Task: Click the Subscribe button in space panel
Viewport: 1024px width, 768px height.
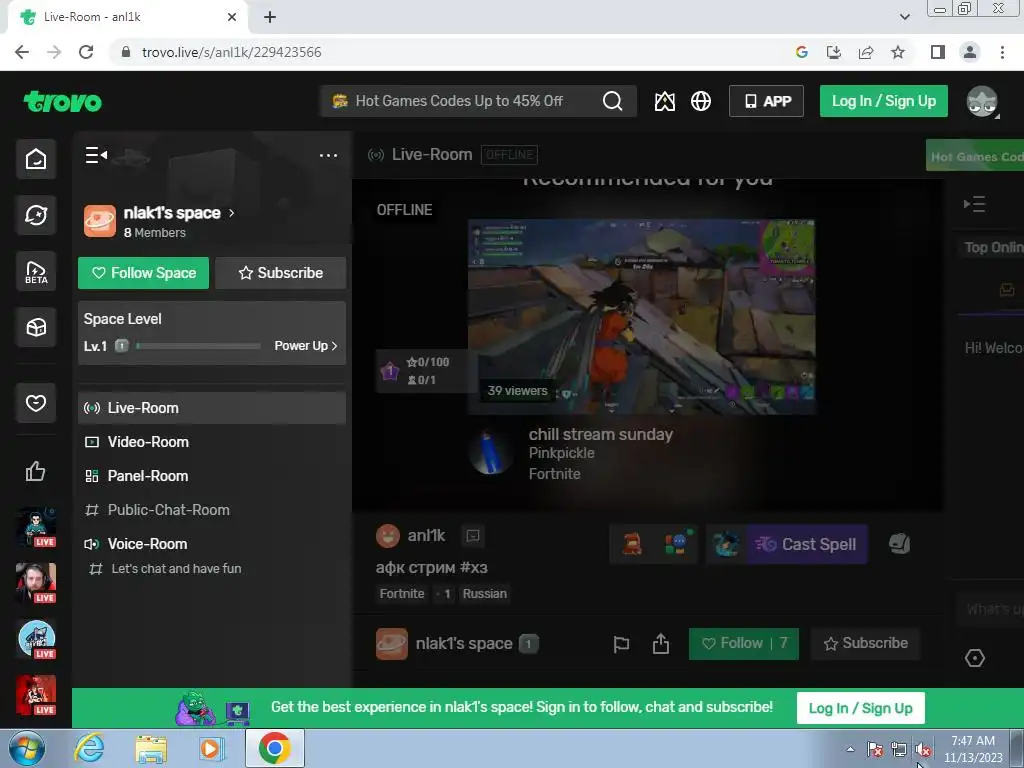Action: pyautogui.click(x=281, y=273)
